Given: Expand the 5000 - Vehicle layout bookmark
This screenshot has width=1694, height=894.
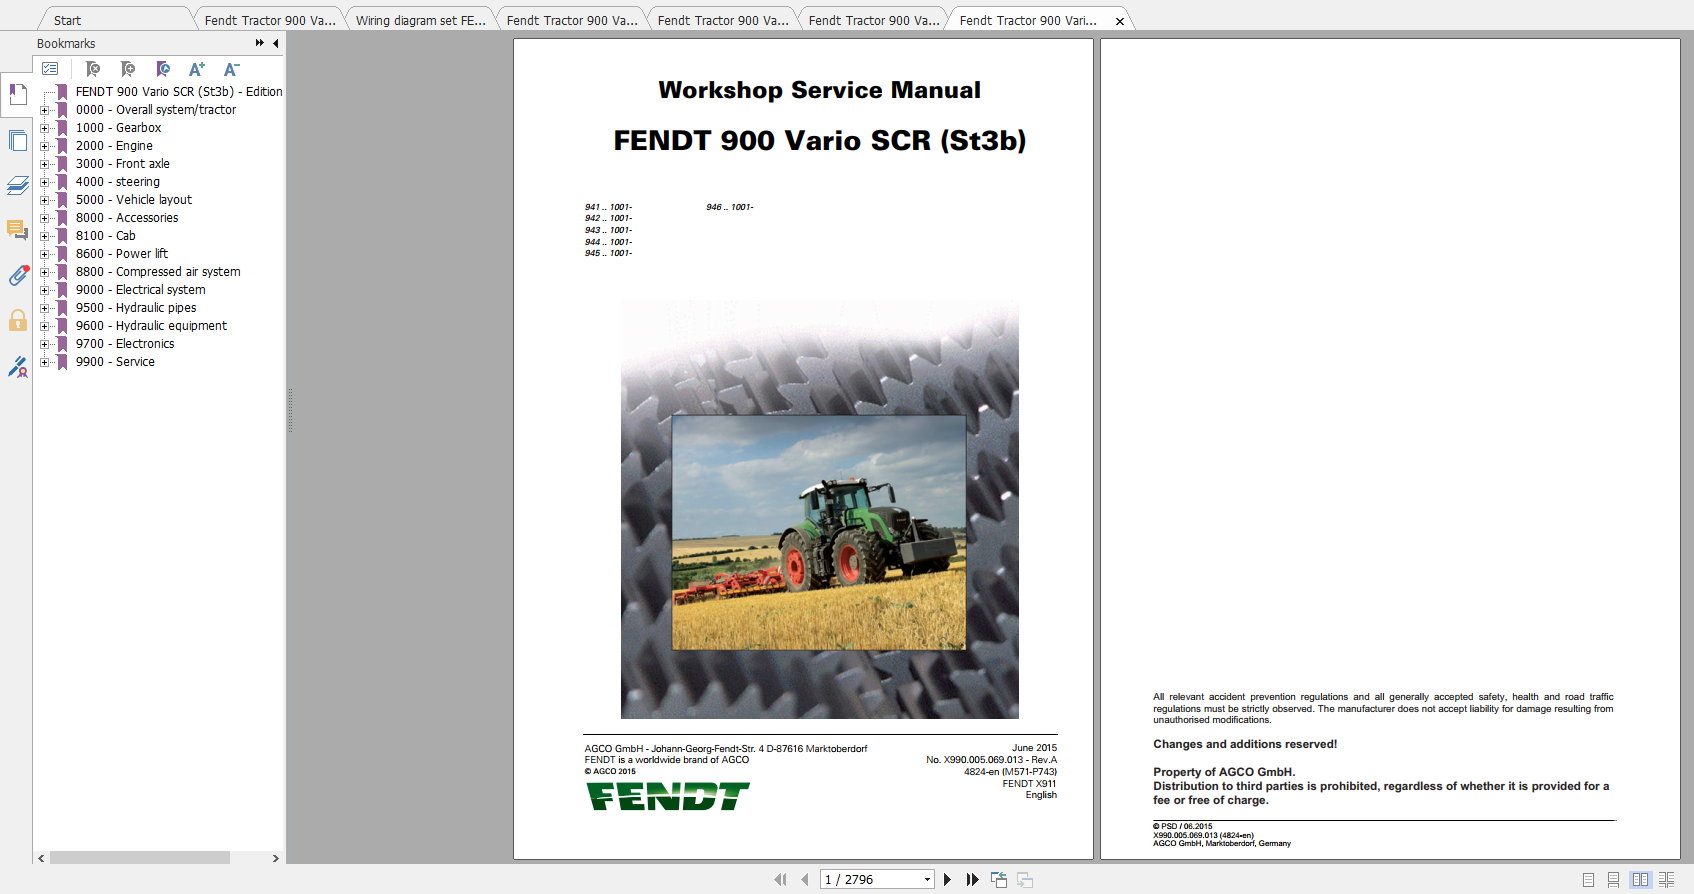Looking at the screenshot, I should (x=44, y=200).
